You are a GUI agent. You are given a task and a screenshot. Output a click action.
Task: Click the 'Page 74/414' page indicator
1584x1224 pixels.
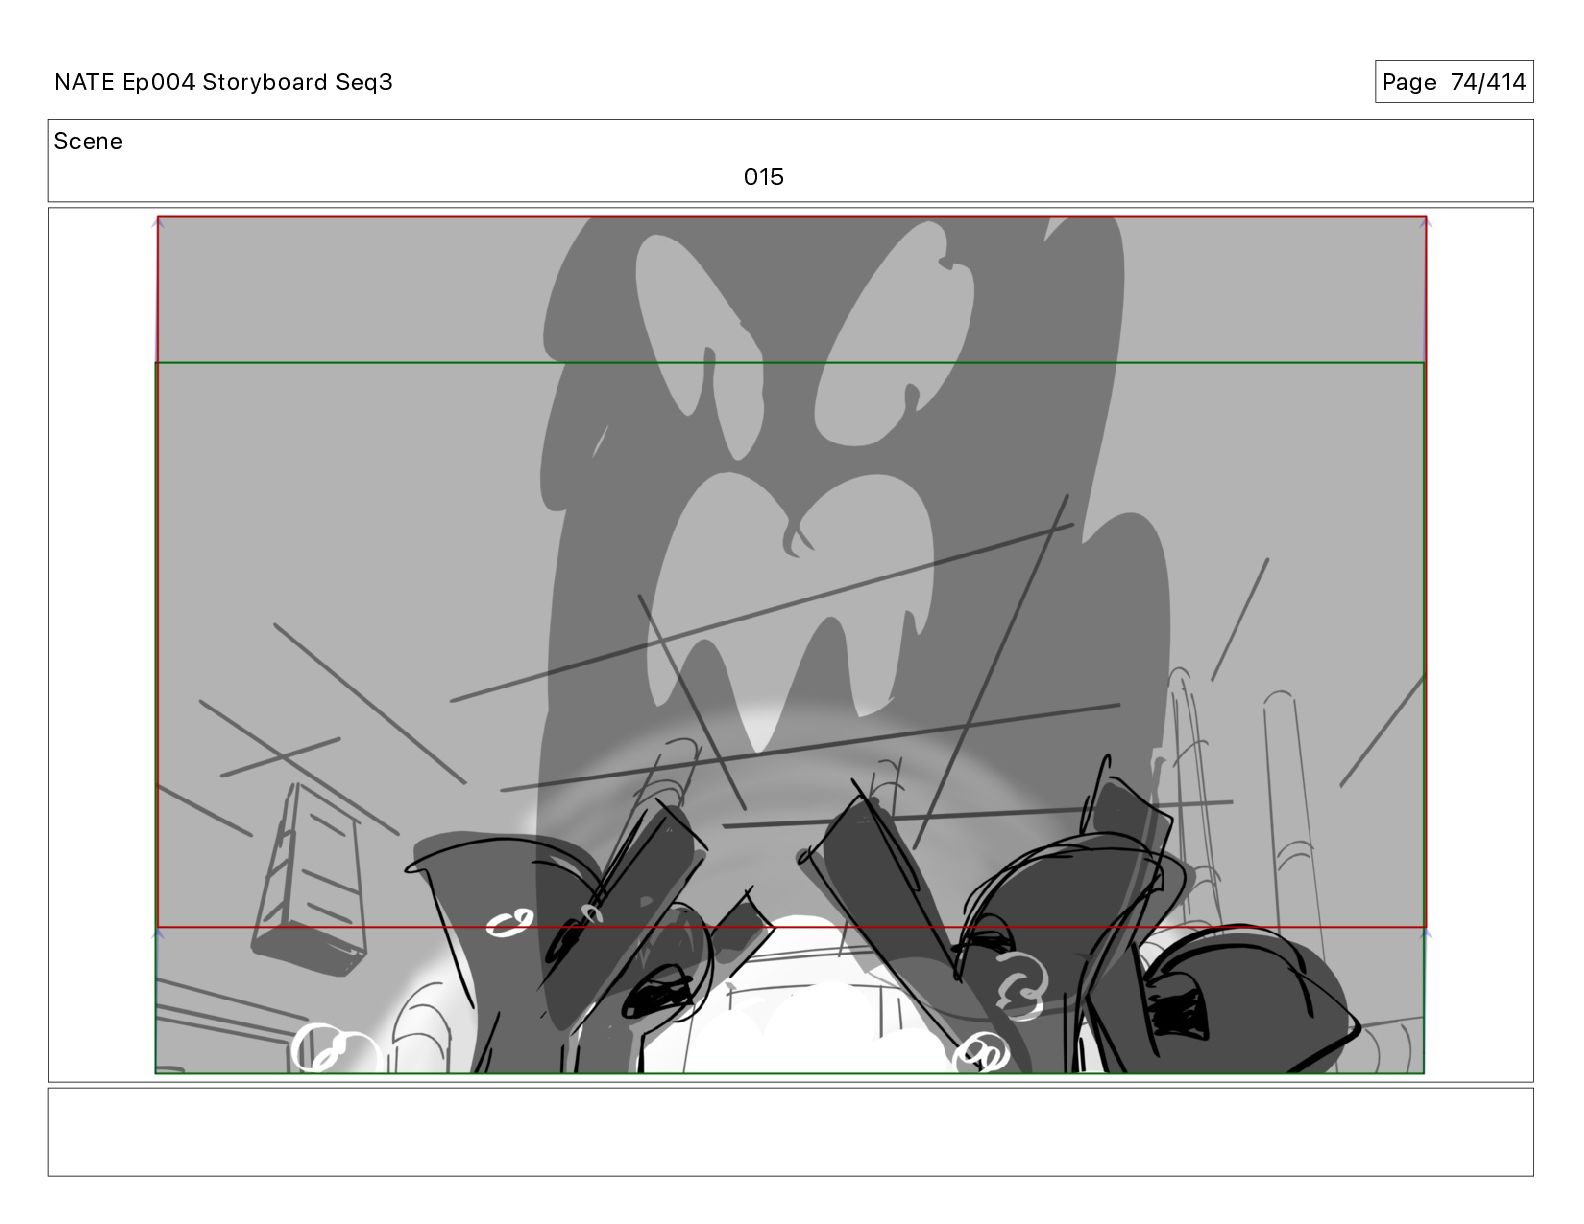point(1453,82)
